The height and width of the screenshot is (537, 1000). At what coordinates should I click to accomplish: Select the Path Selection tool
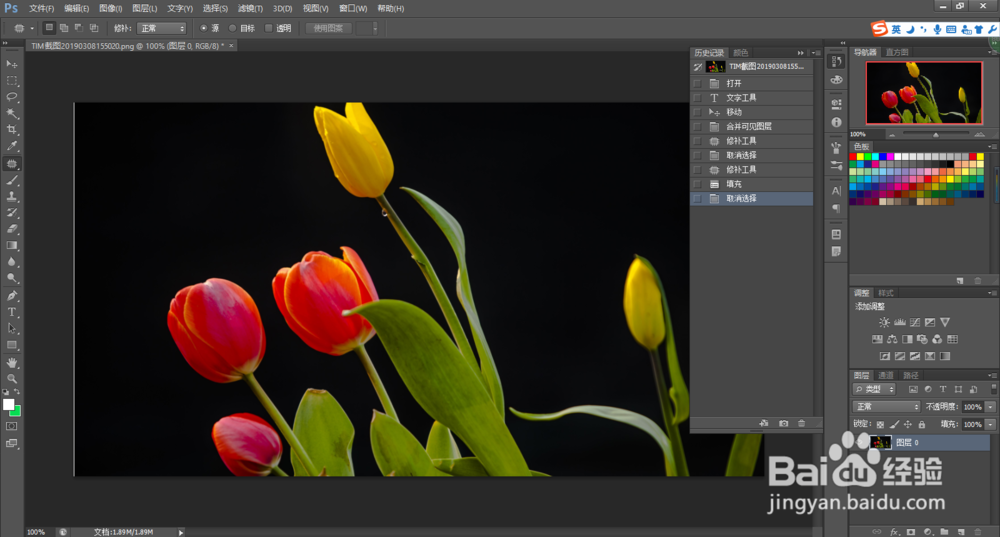[x=11, y=328]
